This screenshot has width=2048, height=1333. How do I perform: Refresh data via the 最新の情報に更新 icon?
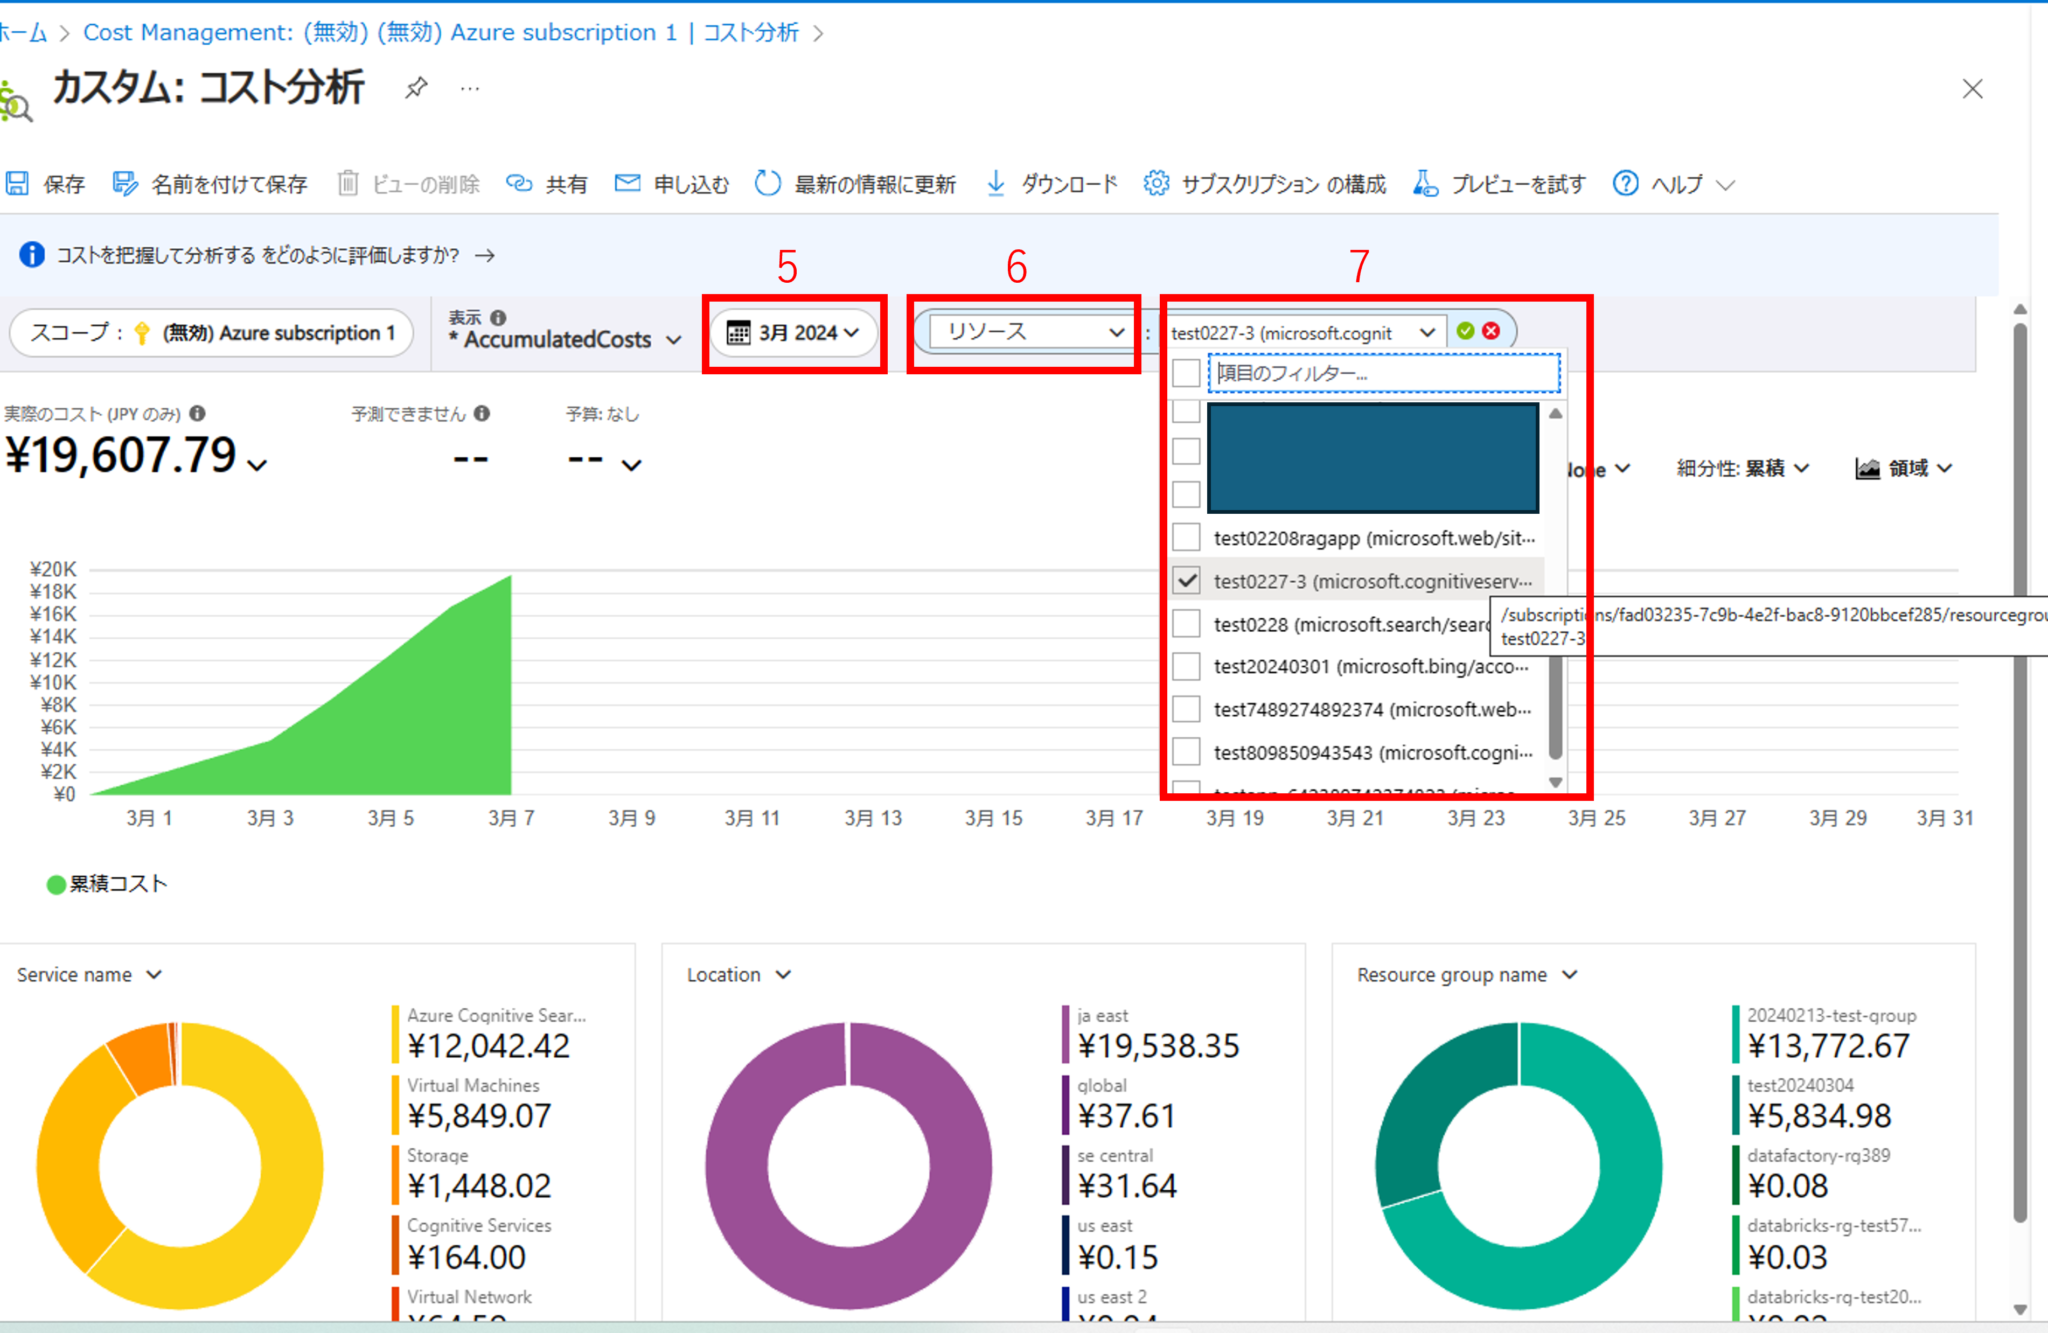click(767, 183)
